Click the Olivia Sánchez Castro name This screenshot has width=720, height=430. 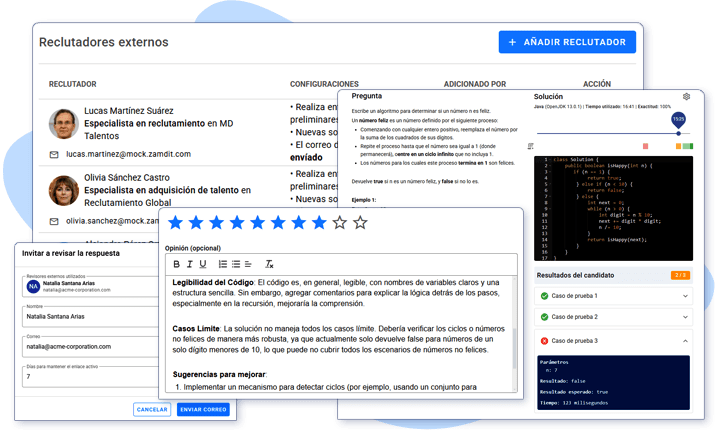pyautogui.click(x=127, y=177)
